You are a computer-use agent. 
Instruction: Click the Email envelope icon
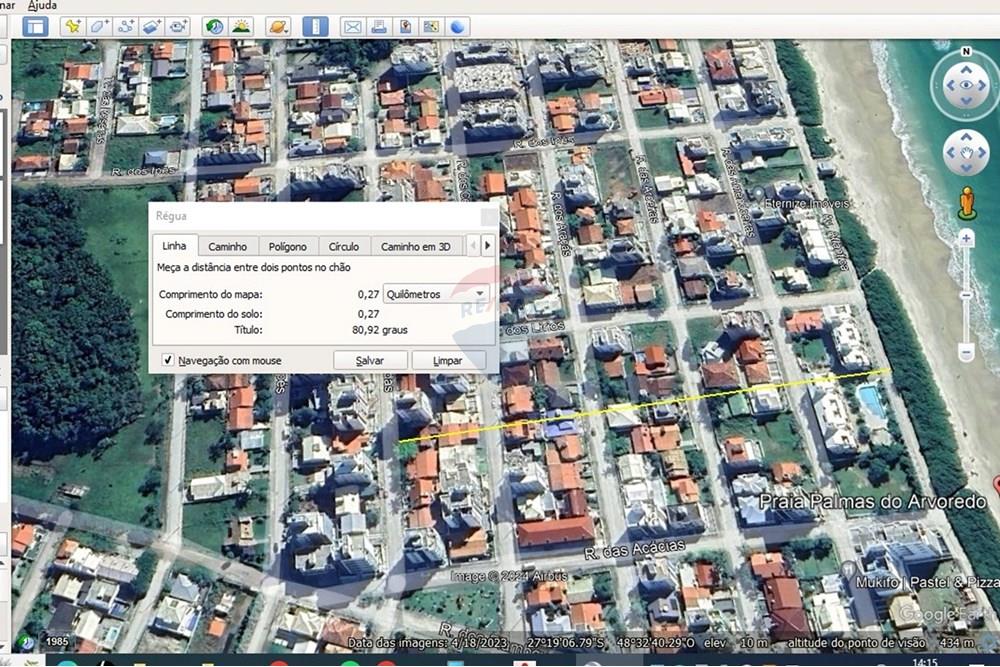pyautogui.click(x=352, y=27)
